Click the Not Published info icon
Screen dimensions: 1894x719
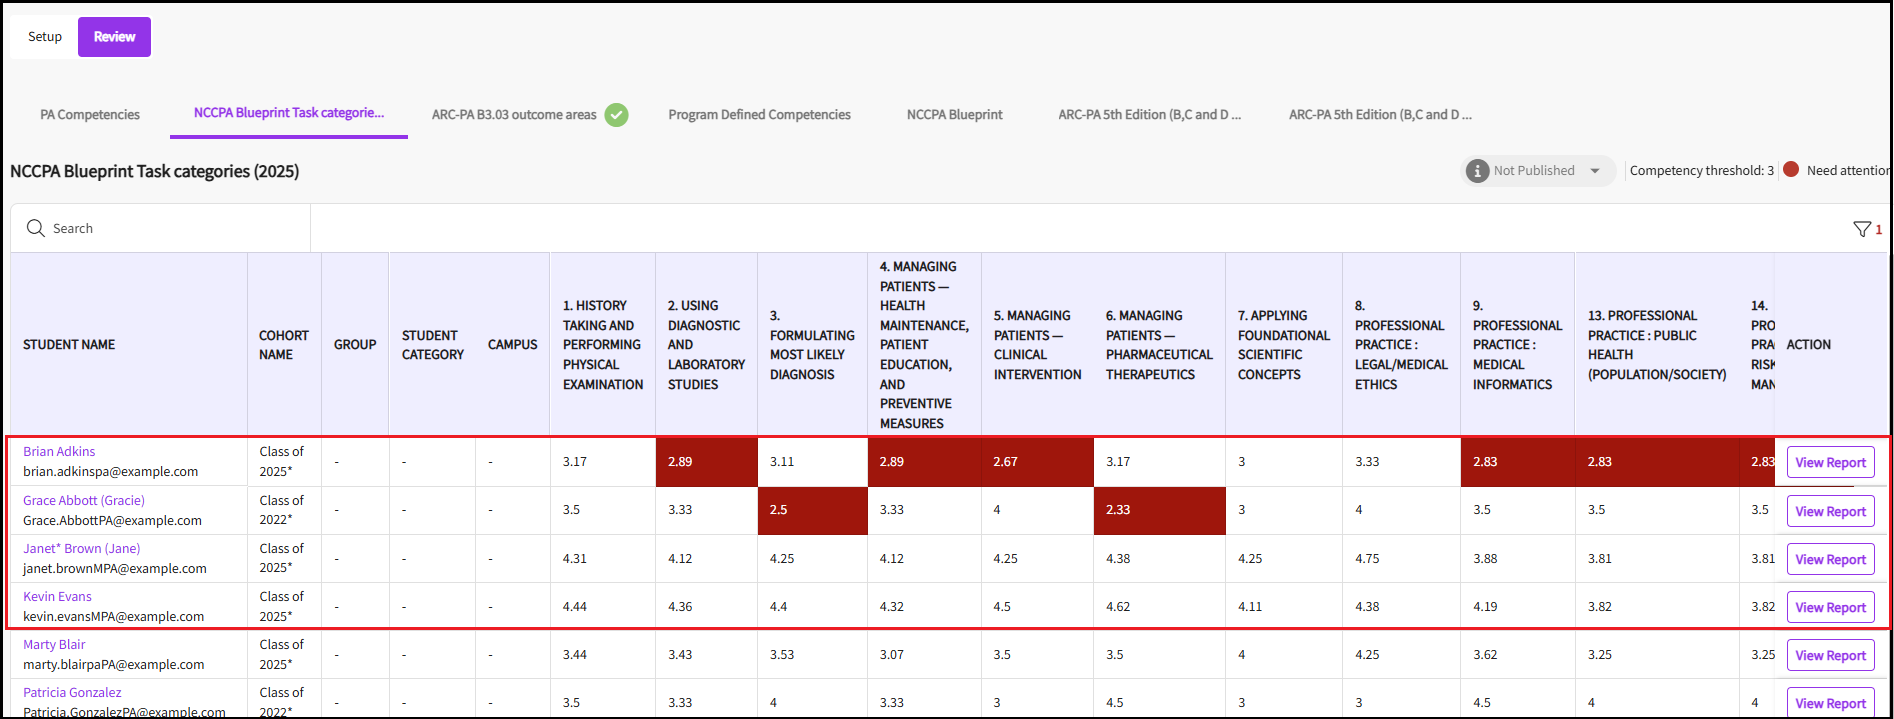coord(1477,171)
